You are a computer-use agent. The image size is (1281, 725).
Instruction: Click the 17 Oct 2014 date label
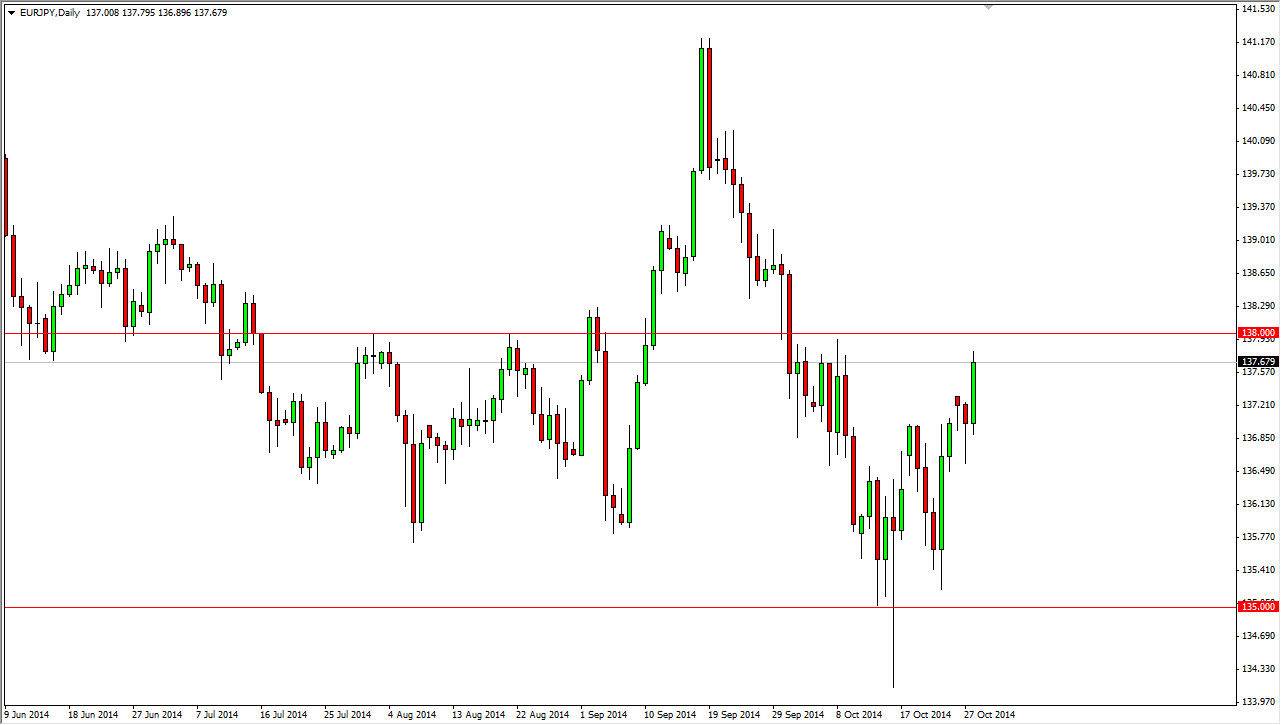927,716
